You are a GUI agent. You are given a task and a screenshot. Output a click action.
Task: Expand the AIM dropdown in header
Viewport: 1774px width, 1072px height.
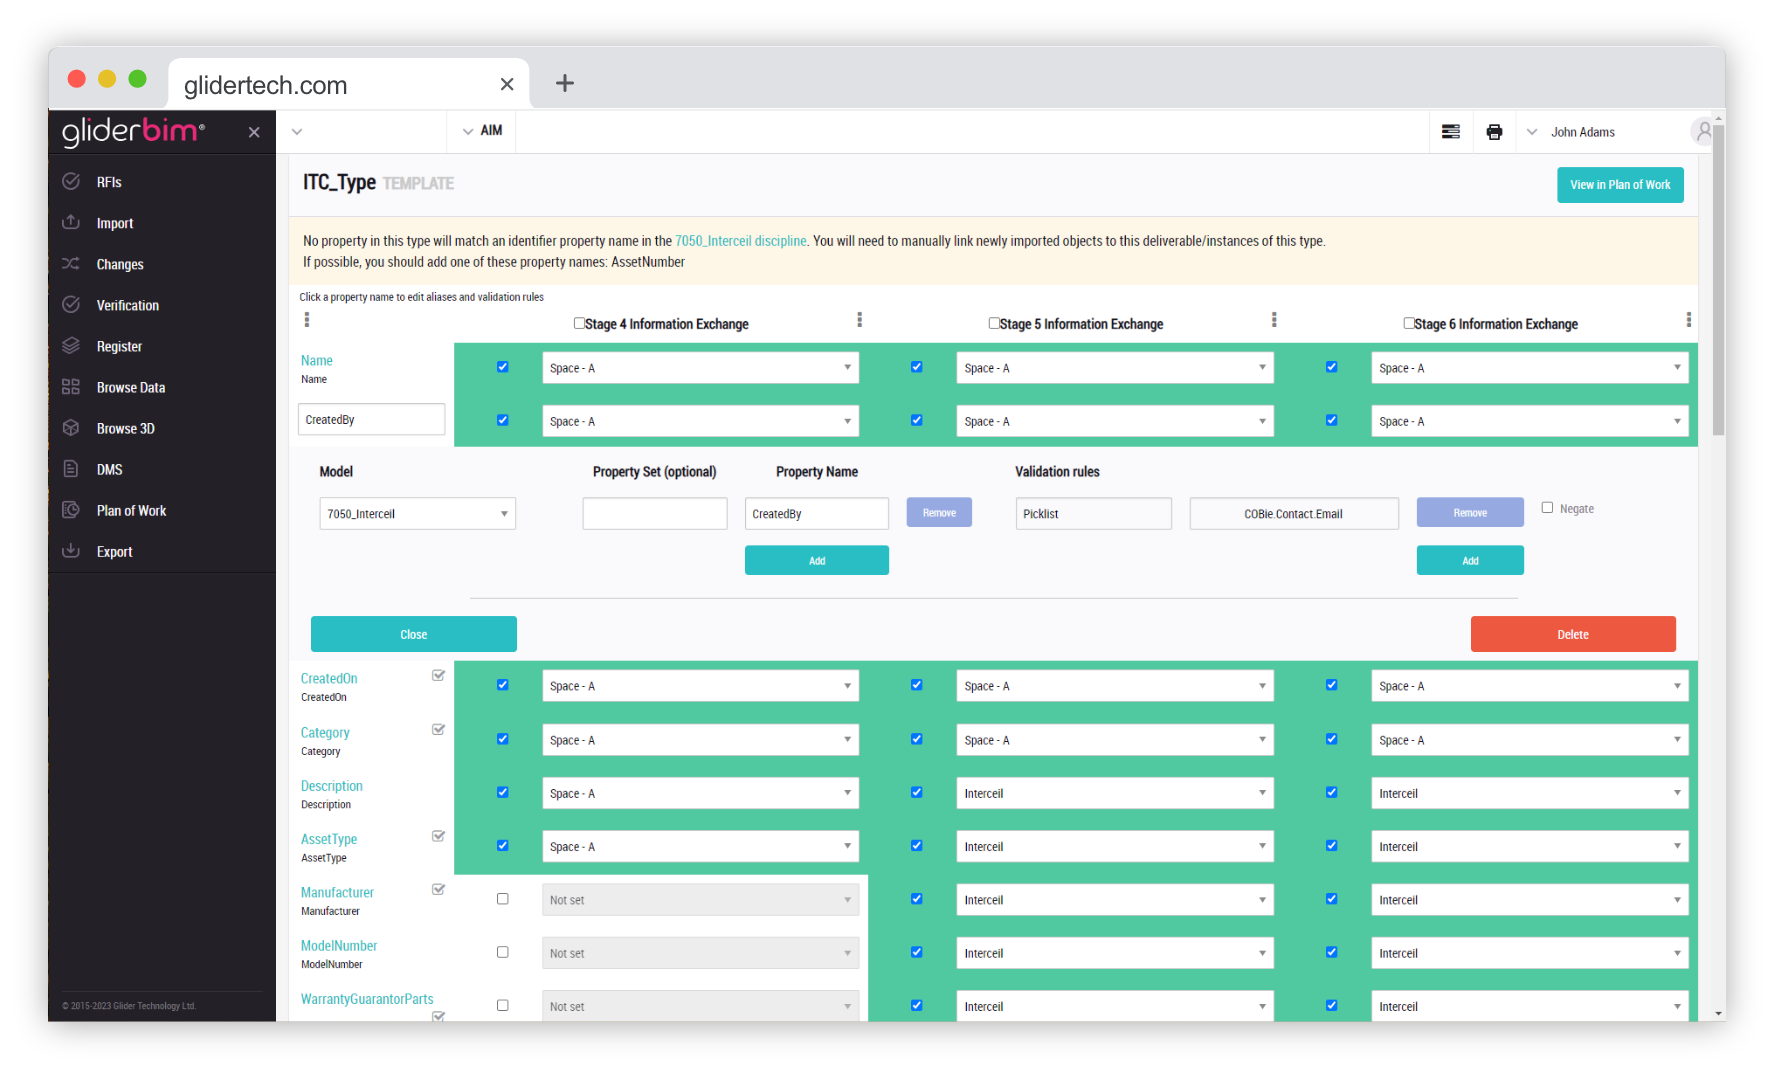click(482, 131)
